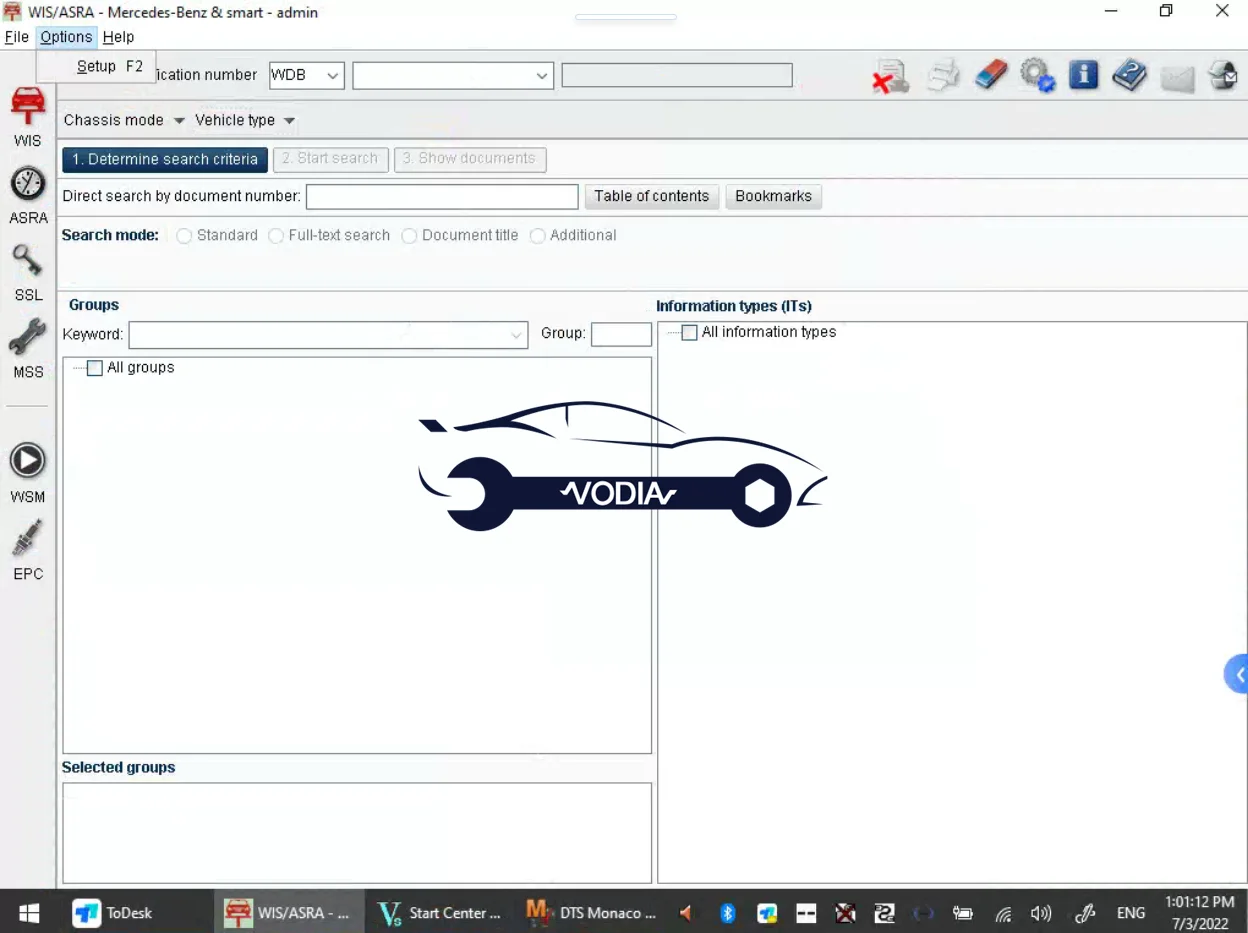Open the Help menu
Image resolution: width=1248 pixels, height=933 pixels.
click(118, 37)
